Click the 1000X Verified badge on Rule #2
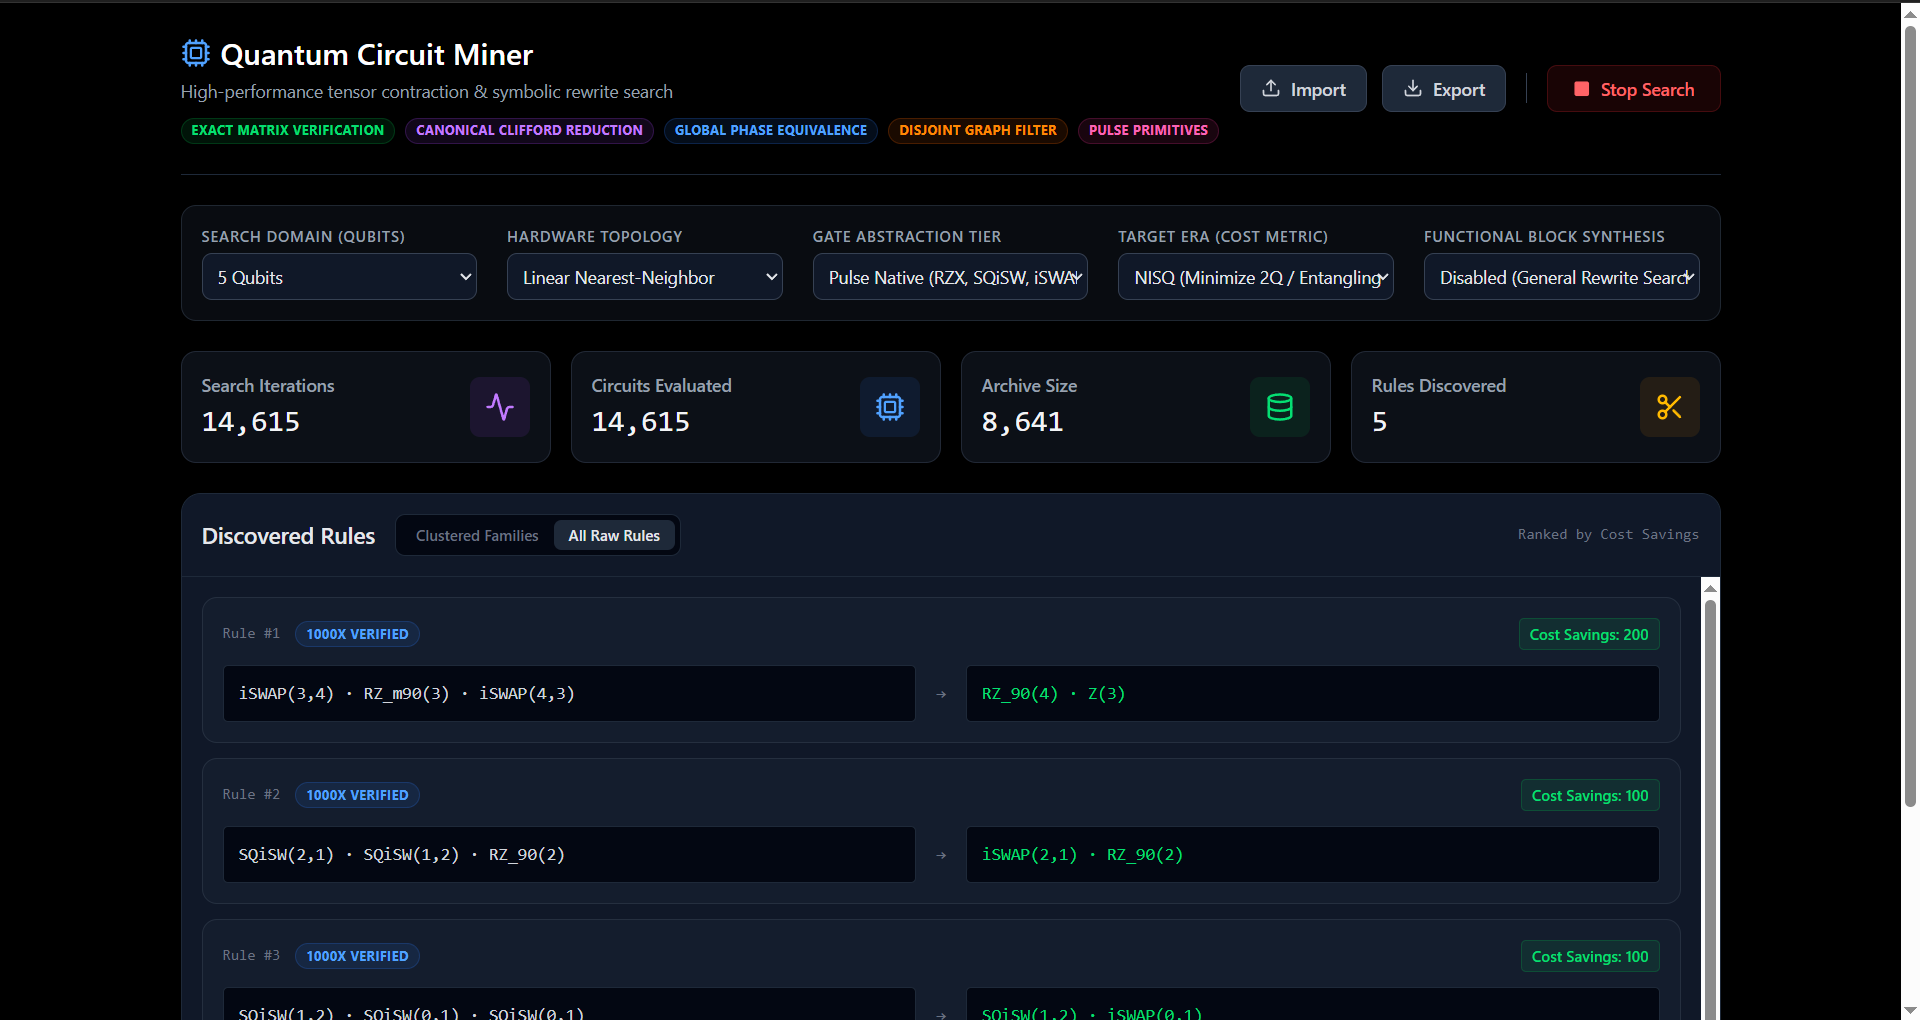This screenshot has height=1020, width=1920. point(357,795)
